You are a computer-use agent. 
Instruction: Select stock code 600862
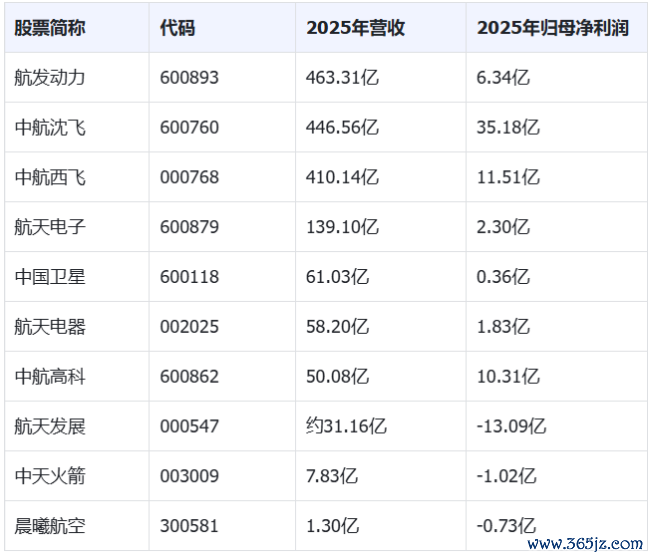click(189, 377)
